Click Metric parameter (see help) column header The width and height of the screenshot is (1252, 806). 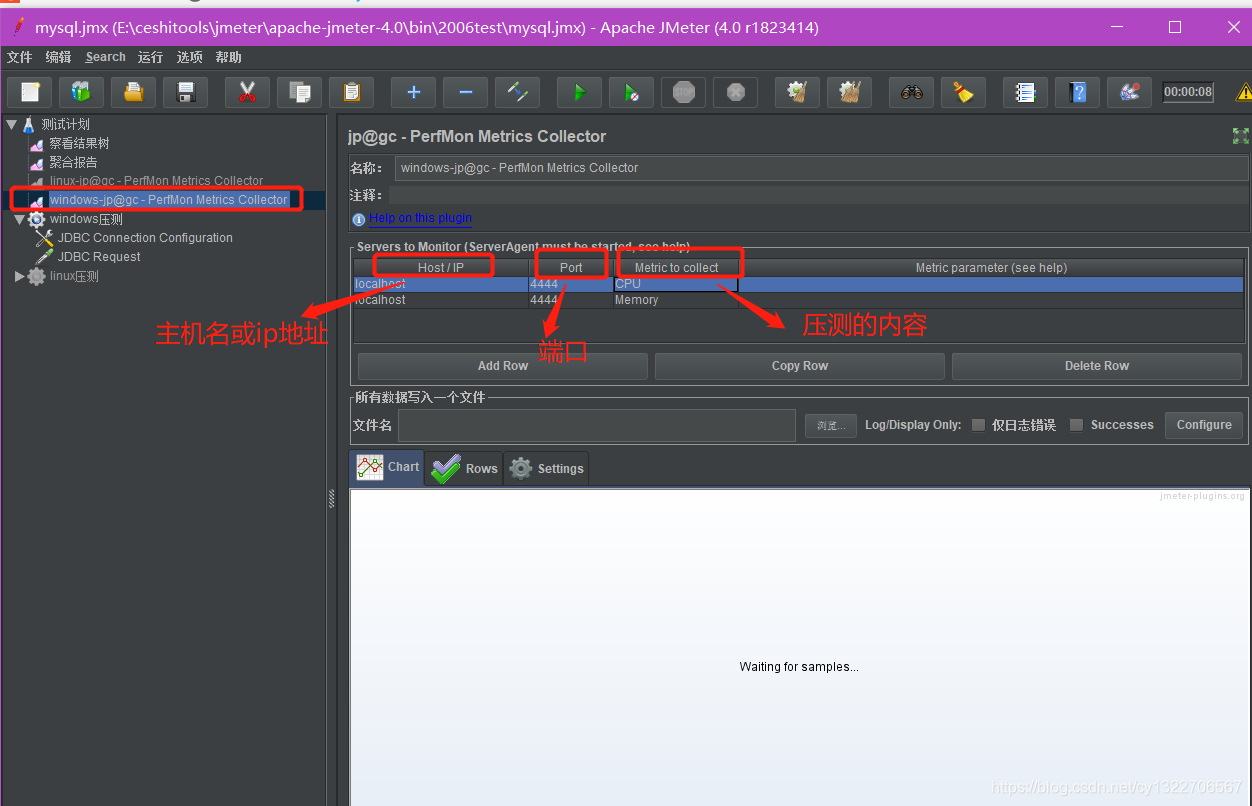991,267
